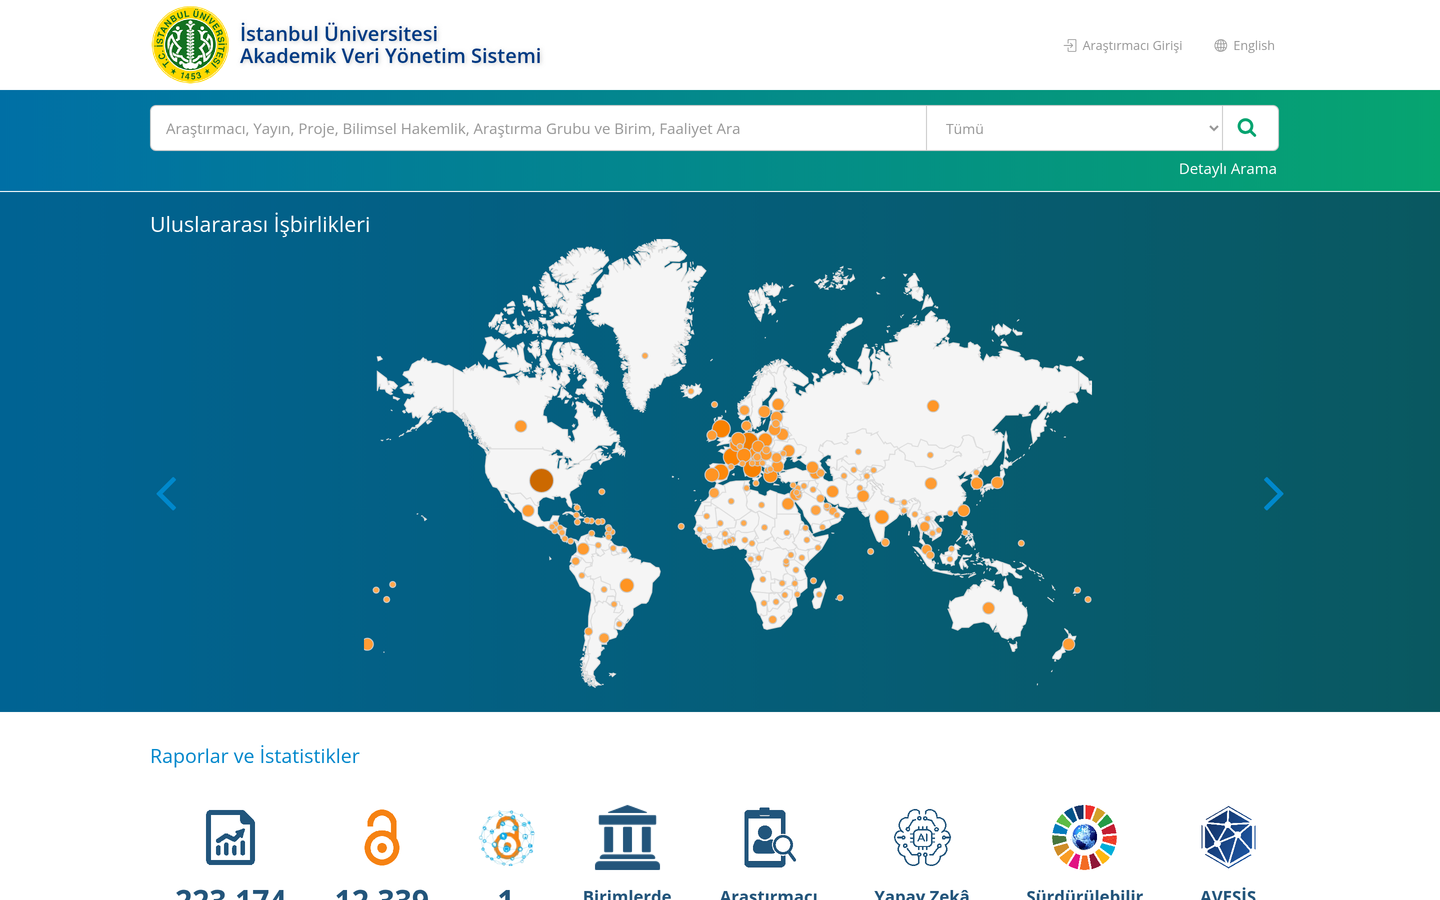Open the Birimlerde institution building icon

tap(627, 837)
